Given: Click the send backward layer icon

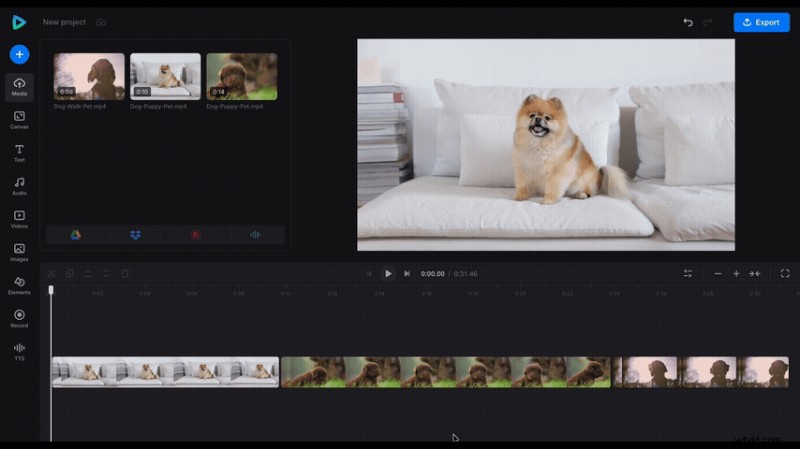Looking at the screenshot, I should coord(107,273).
